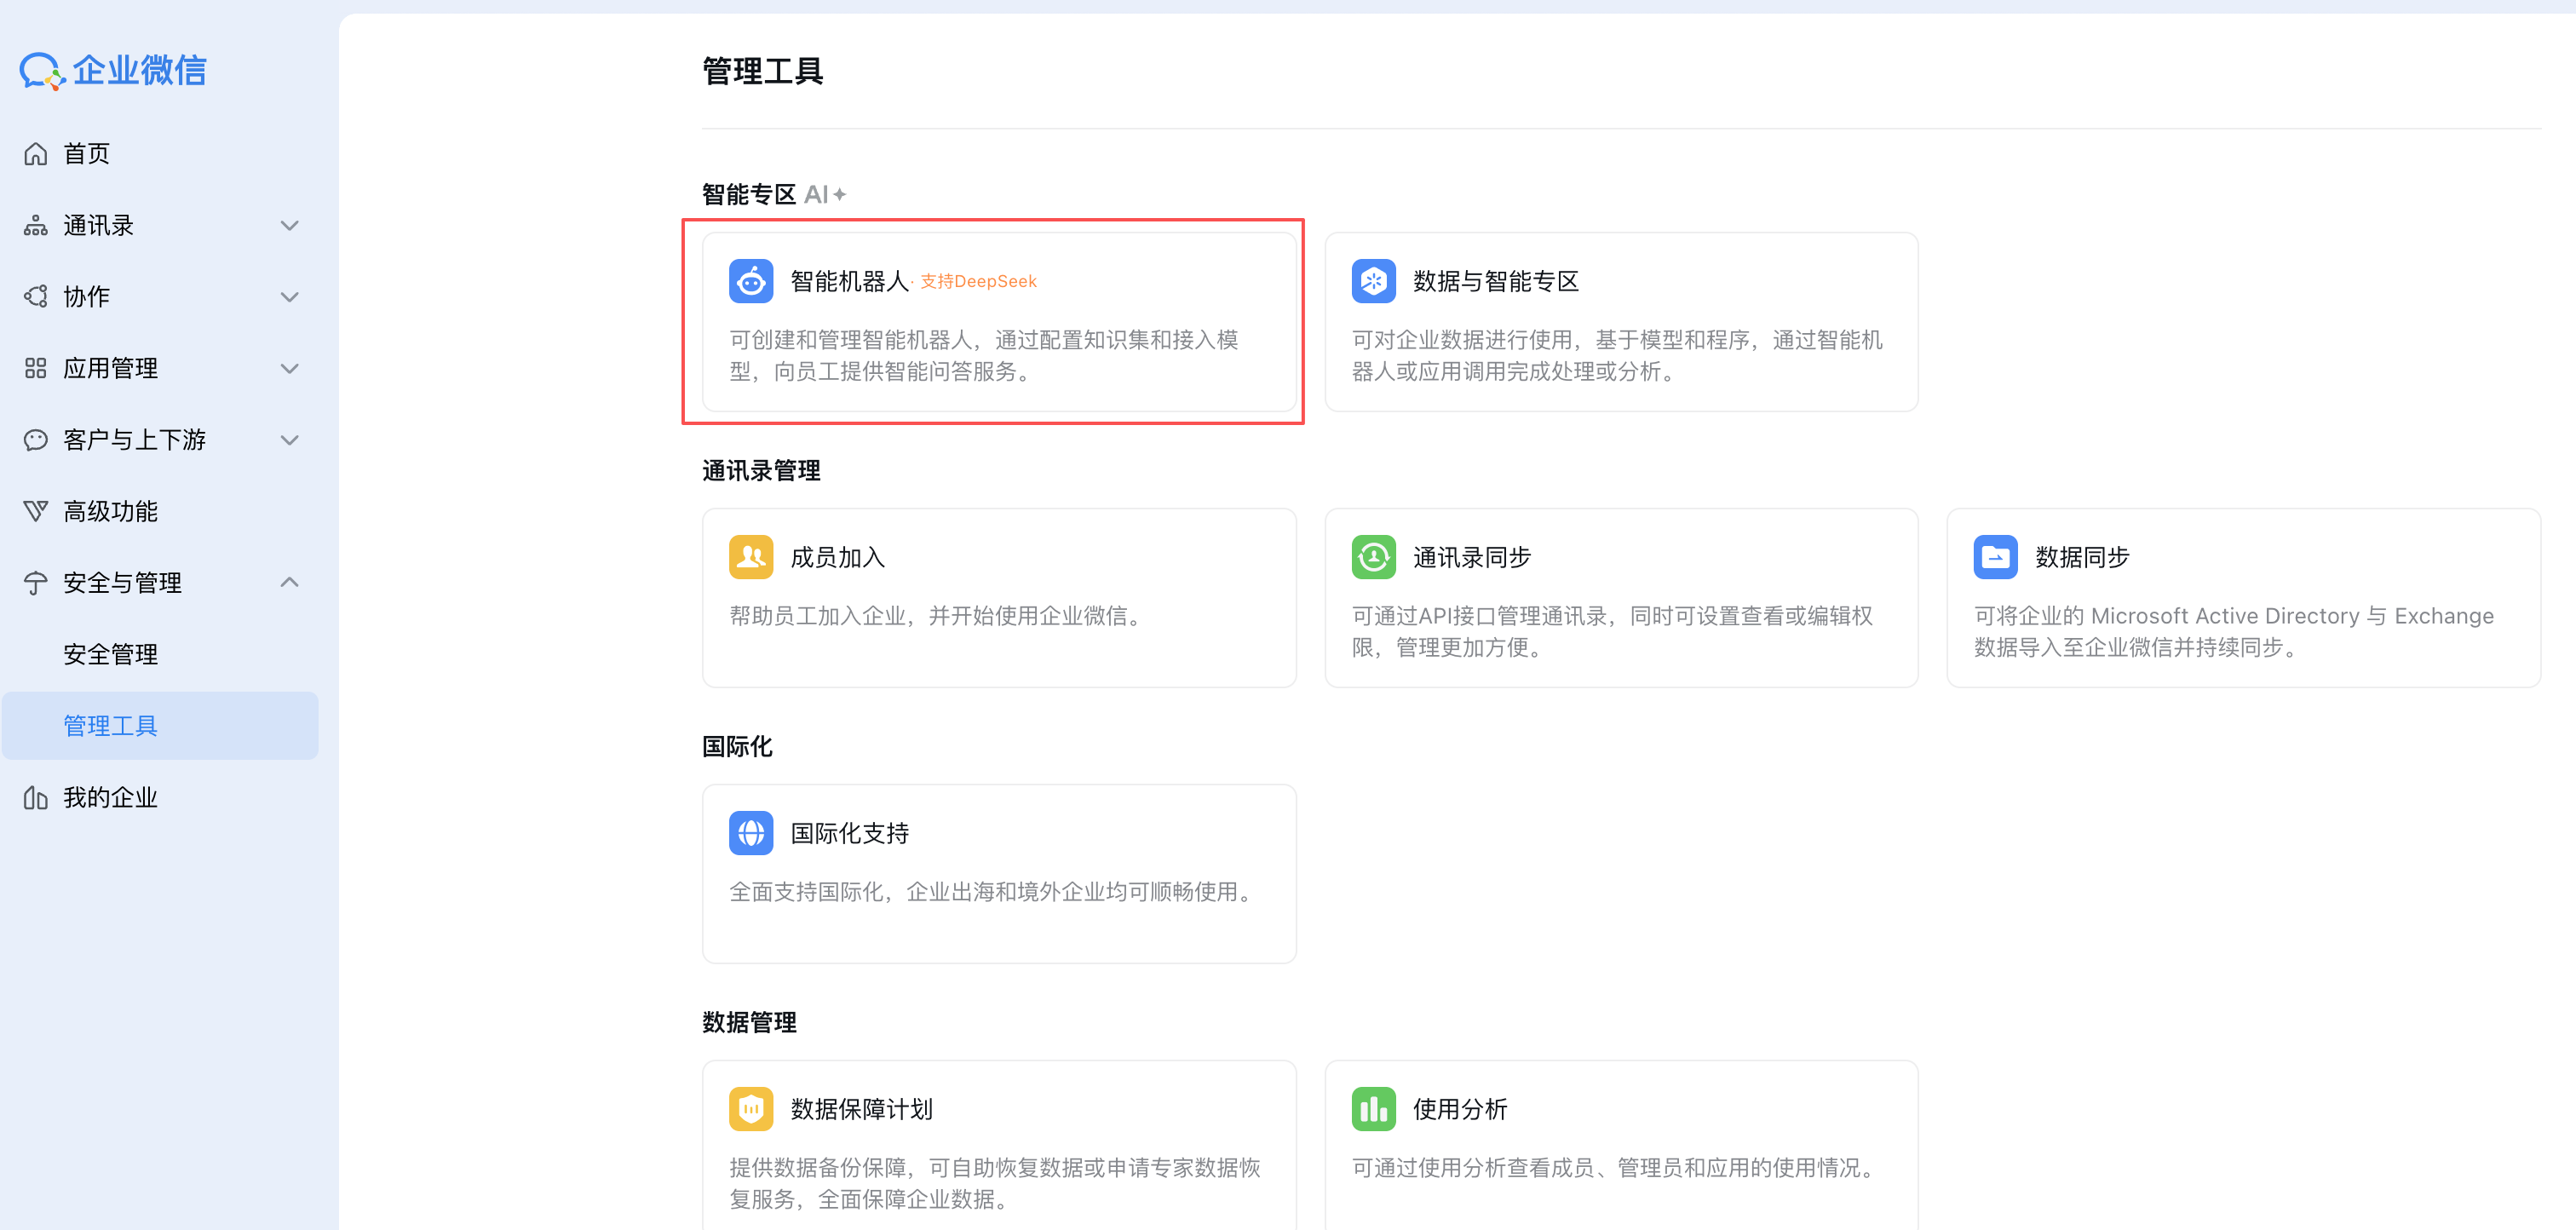Click the 企业微信 logo
Viewport: 2576px width, 1230px height.
tap(113, 70)
